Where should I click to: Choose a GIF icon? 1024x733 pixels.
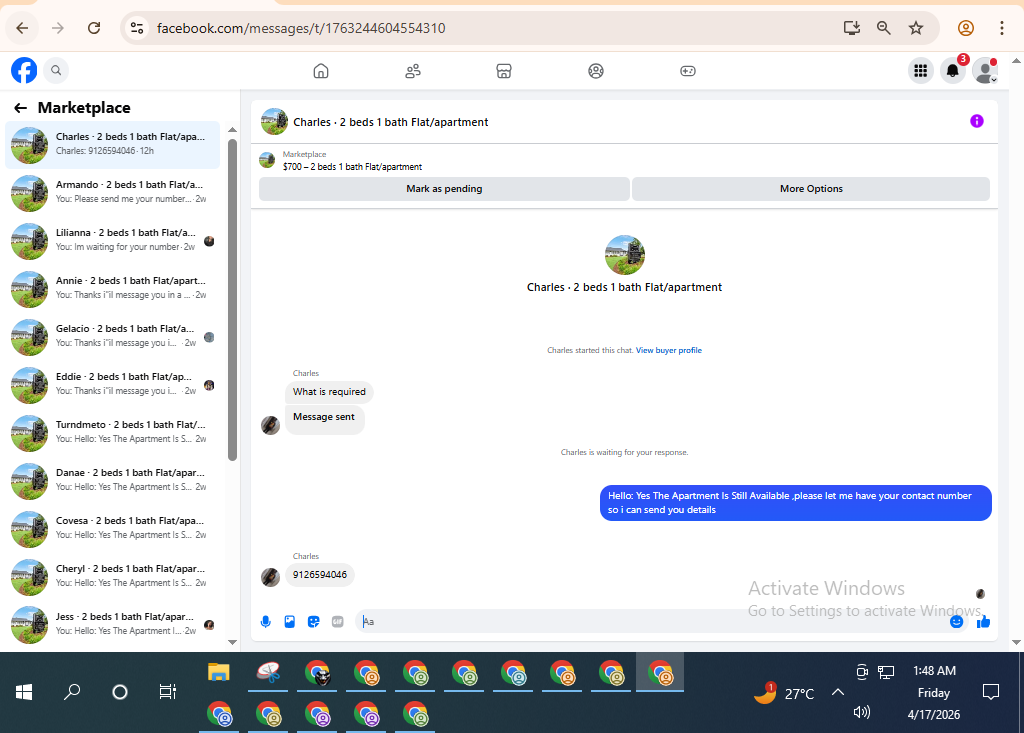tap(338, 622)
